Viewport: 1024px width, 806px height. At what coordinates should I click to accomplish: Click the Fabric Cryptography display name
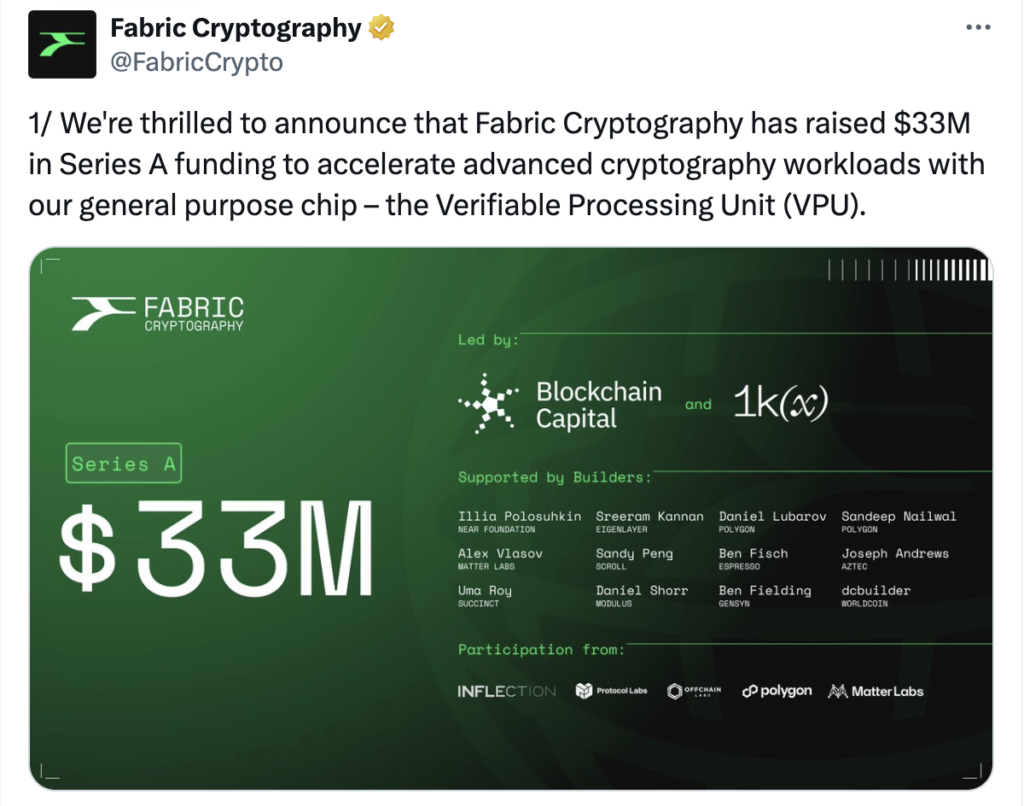pos(235,28)
